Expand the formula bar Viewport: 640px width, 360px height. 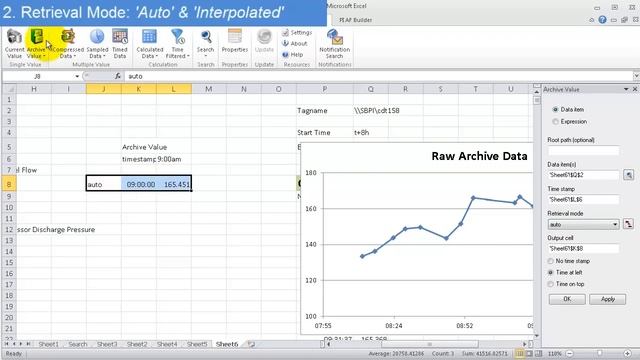(636, 76)
